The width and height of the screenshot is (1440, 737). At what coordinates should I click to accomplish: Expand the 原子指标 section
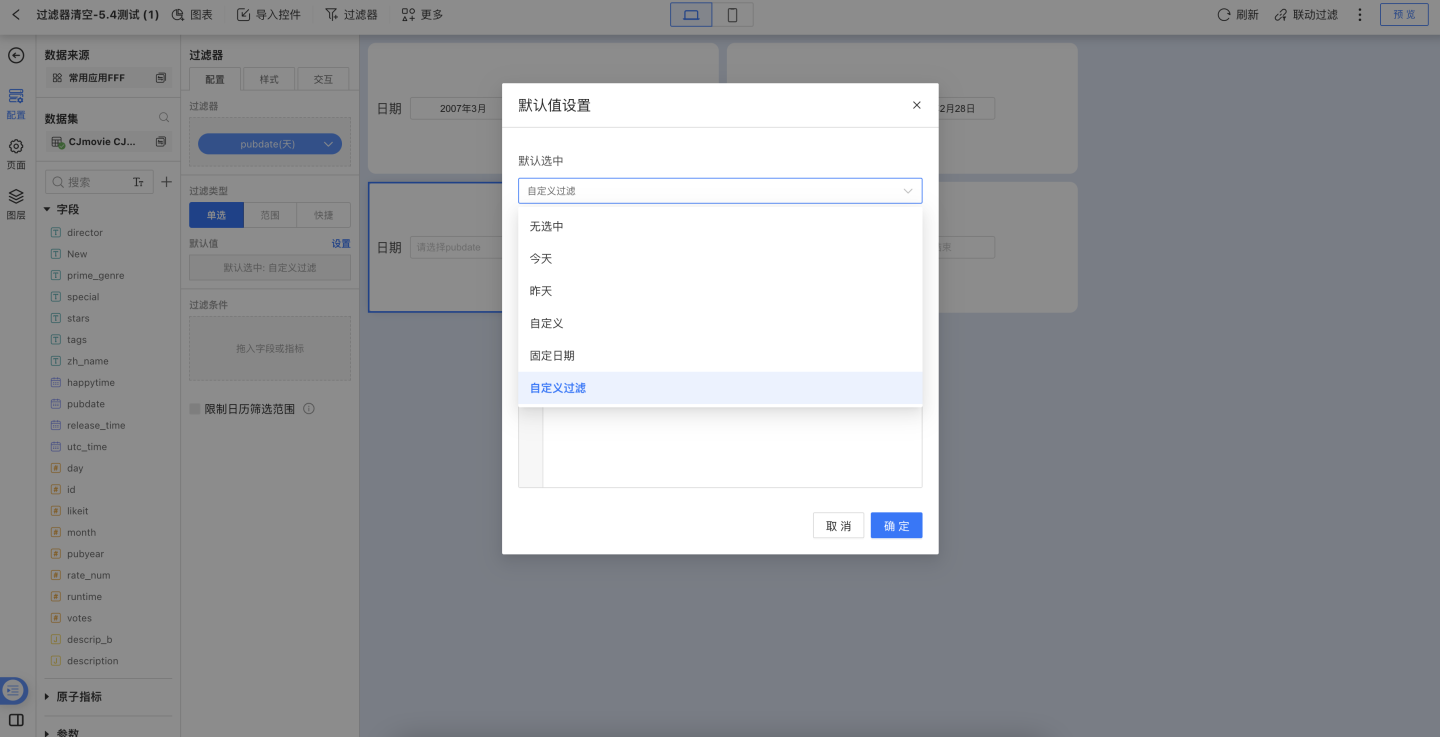click(x=47, y=697)
